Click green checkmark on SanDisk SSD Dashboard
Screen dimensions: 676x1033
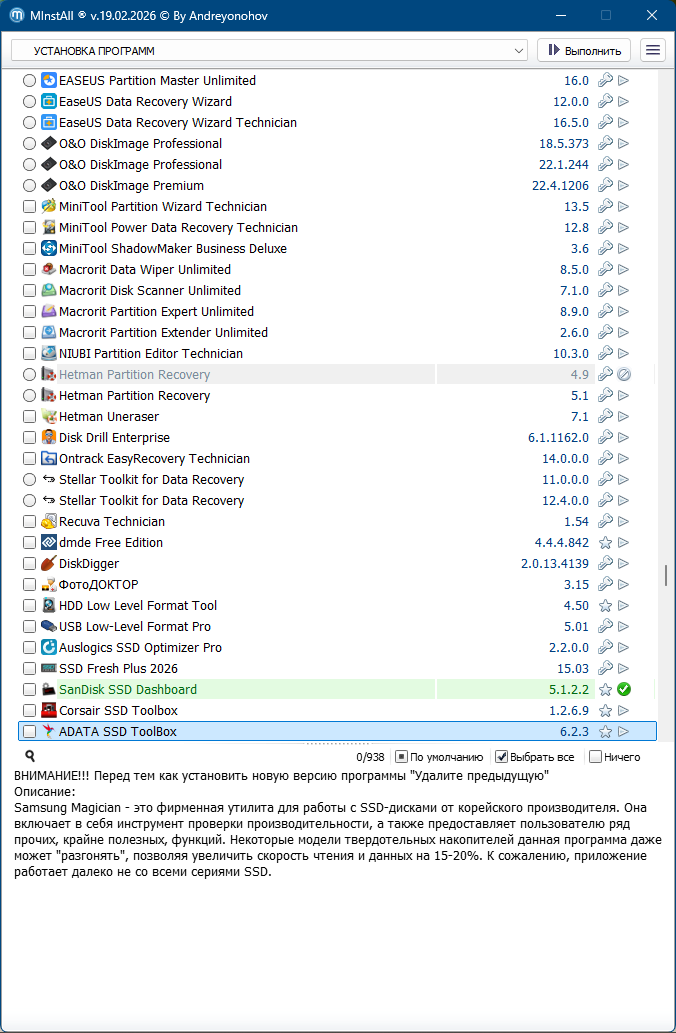[x=624, y=690]
